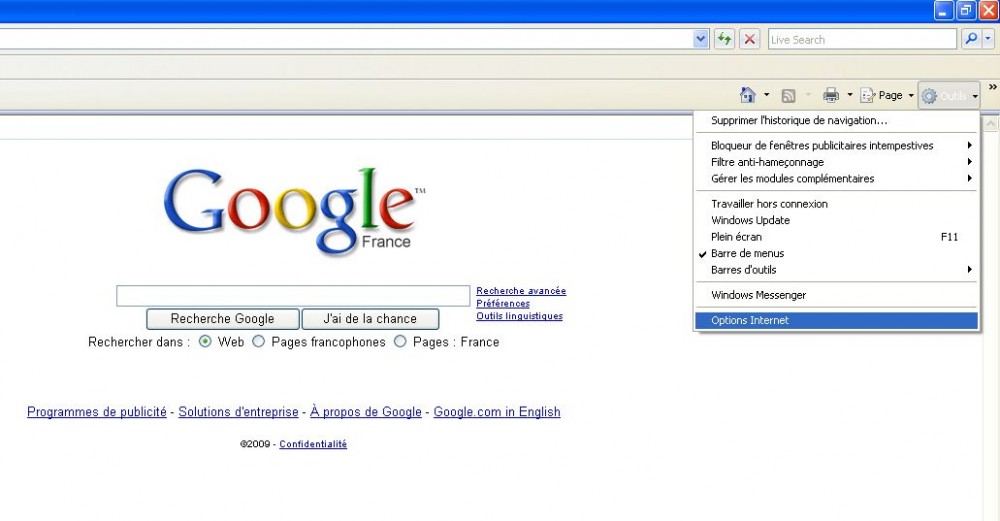
Task: Select Supprimer l'historique de navigation
Action: coord(836,120)
